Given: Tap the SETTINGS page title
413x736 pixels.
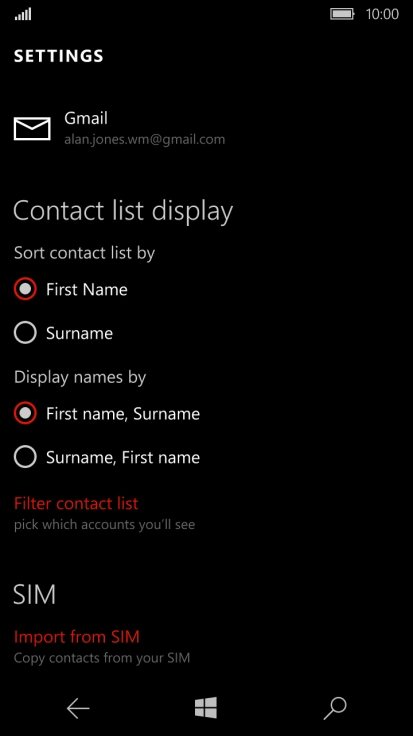Looking at the screenshot, I should [59, 56].
